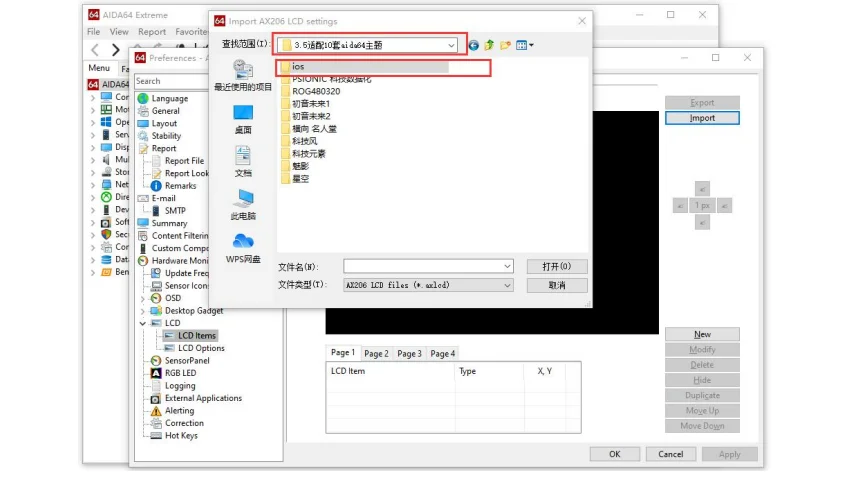Select the 魅影 folder

coord(295,166)
